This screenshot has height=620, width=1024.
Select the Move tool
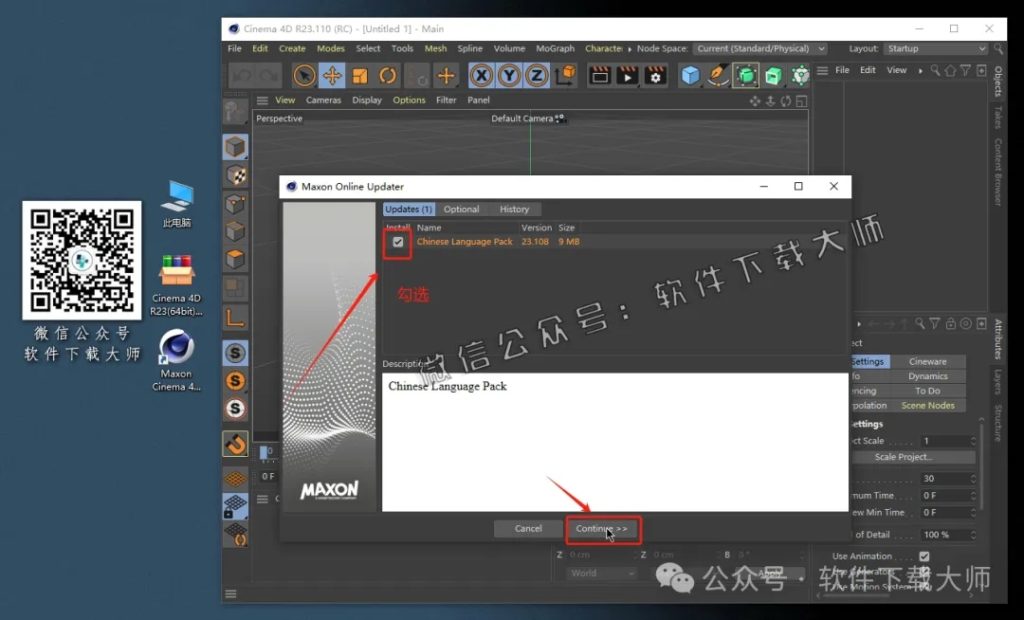point(332,75)
